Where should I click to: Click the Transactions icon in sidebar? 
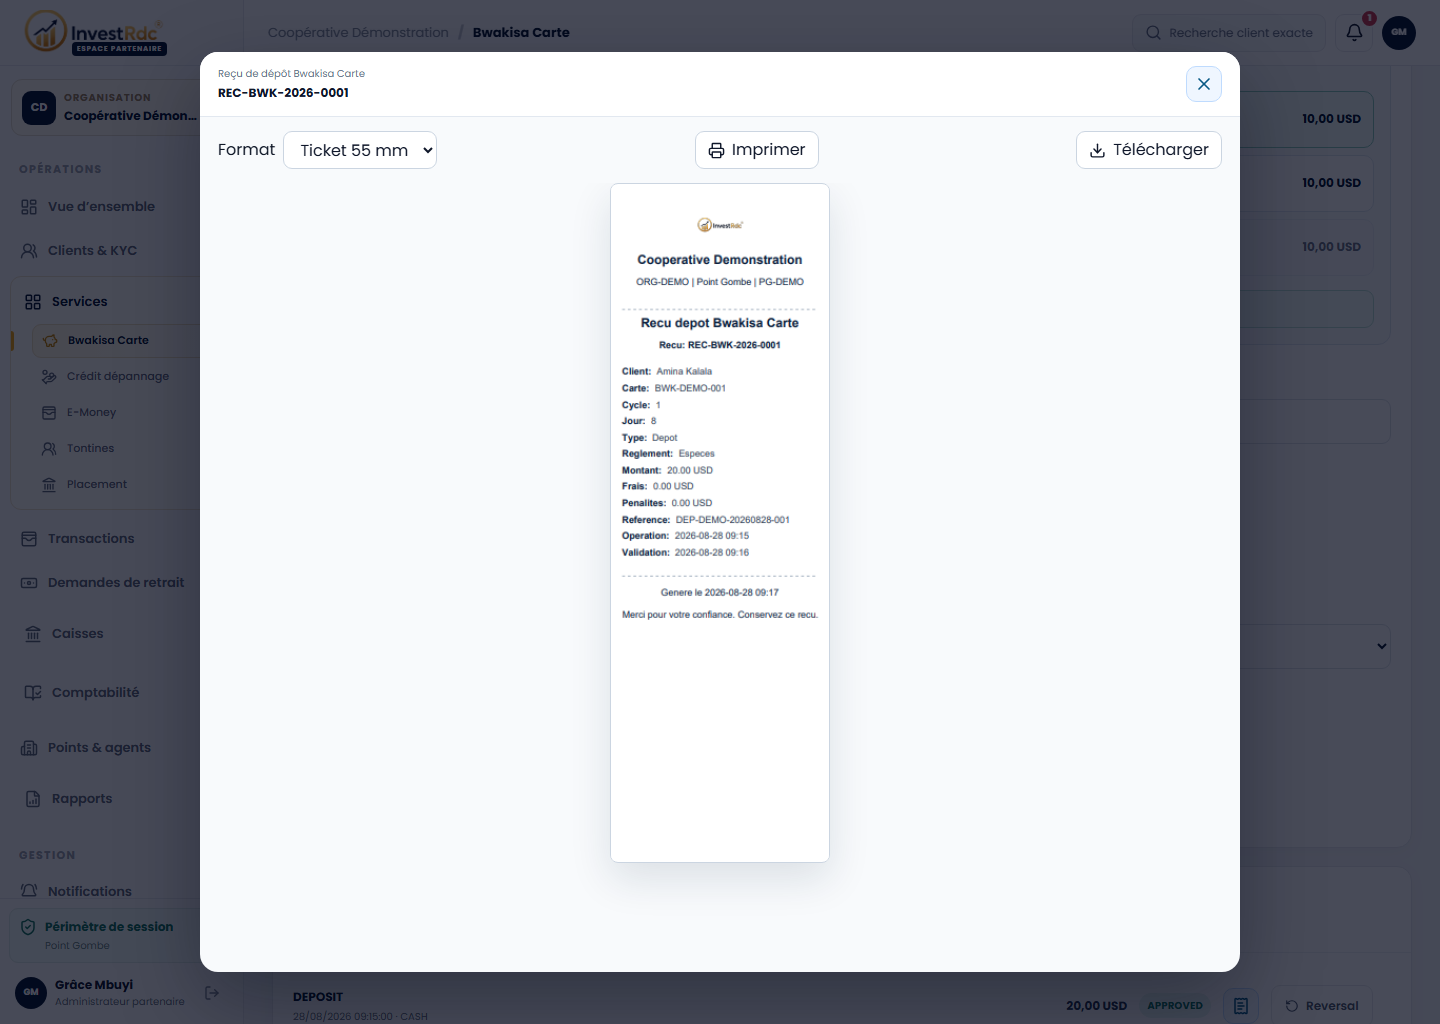pos(29,538)
